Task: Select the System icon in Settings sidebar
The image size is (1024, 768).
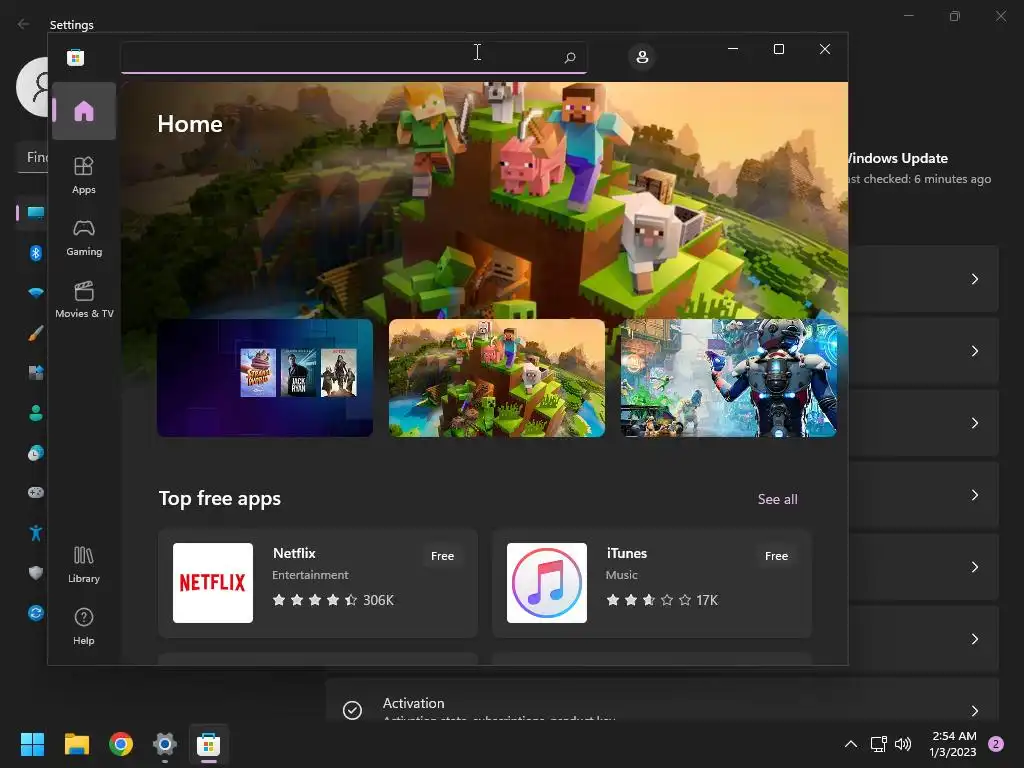Action: click(35, 212)
